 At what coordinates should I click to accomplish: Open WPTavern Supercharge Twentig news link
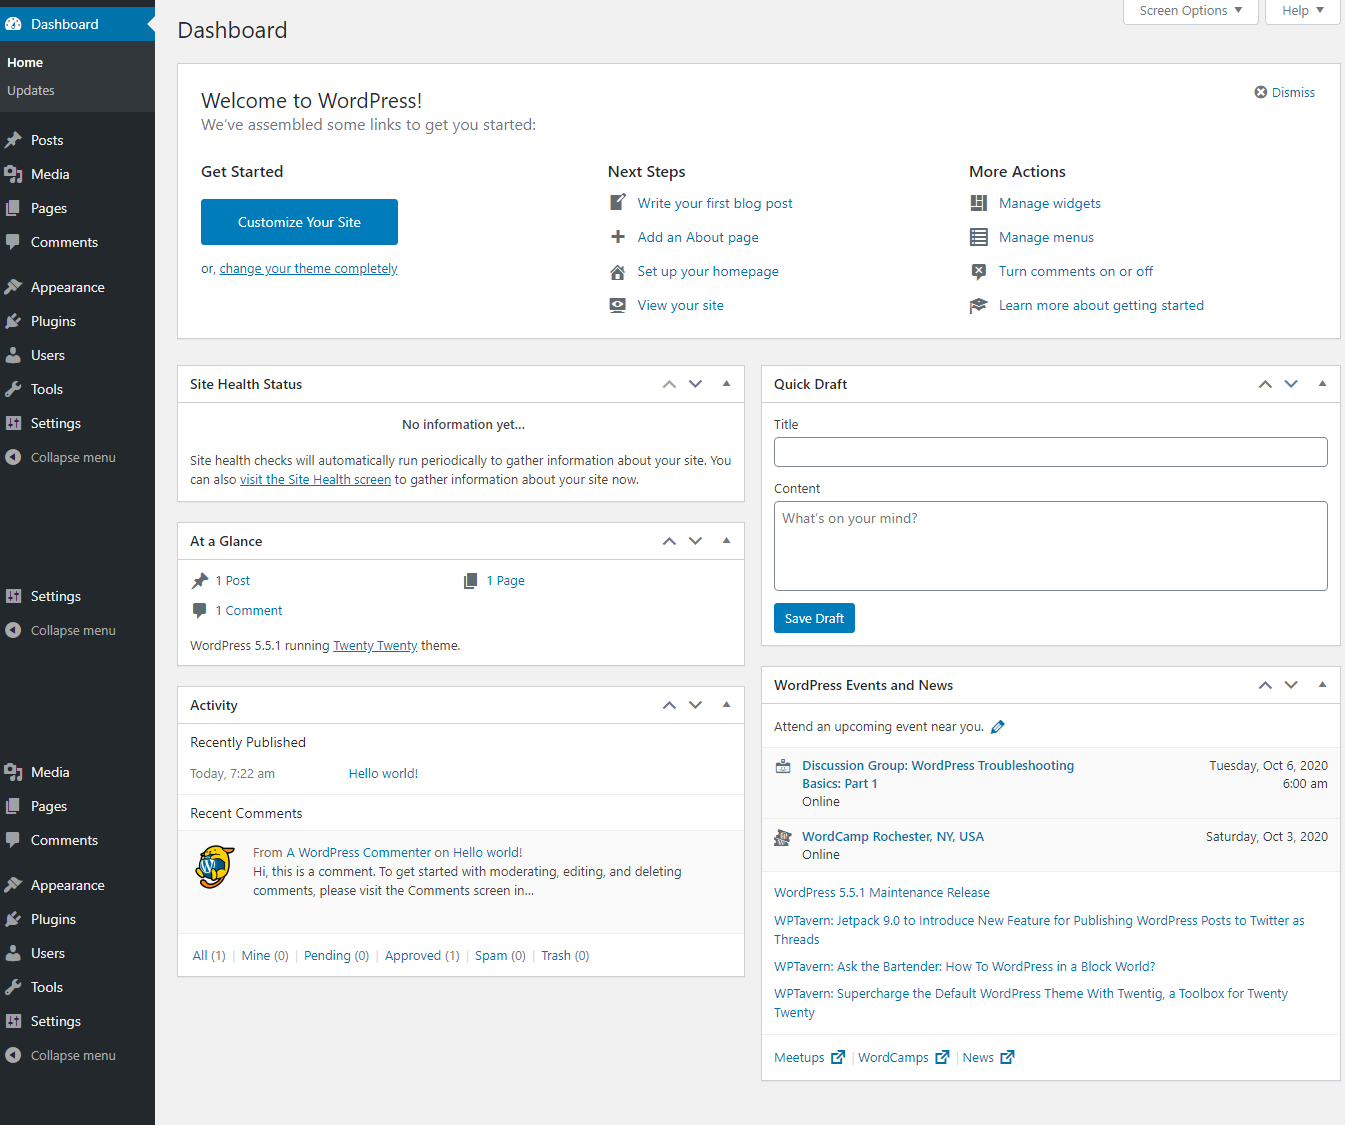click(x=1031, y=1003)
